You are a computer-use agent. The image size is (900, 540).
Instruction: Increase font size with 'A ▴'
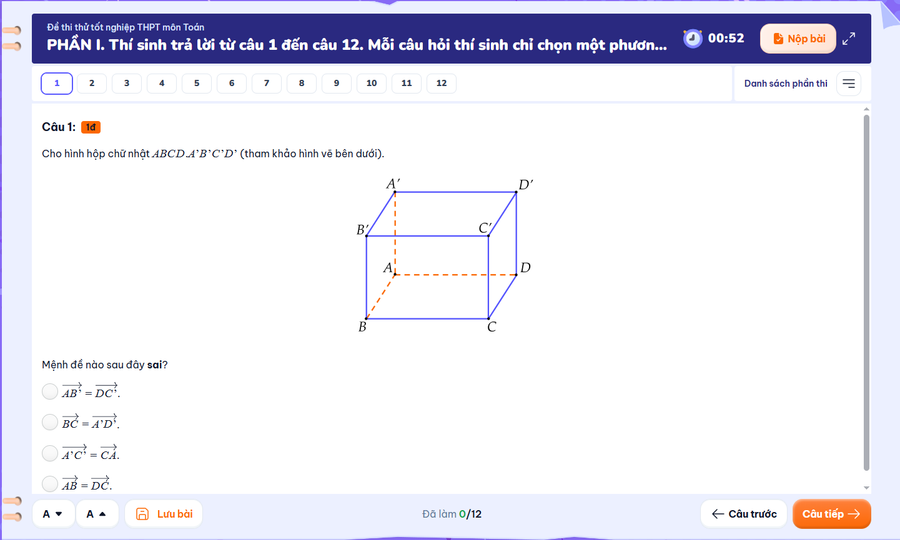click(95, 514)
